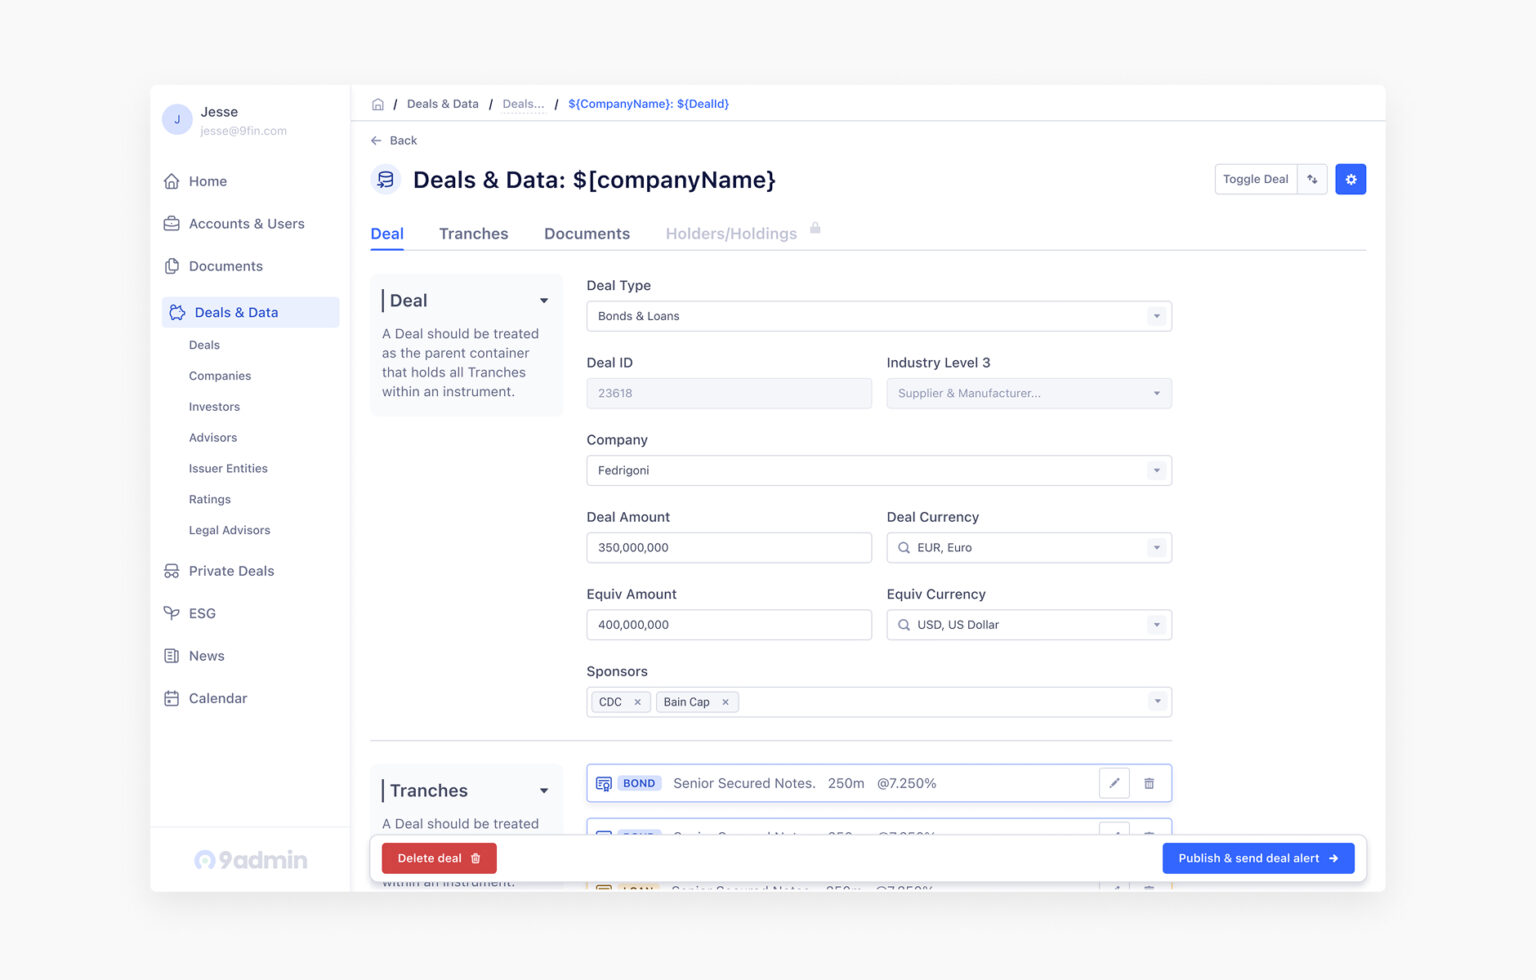The image size is (1536, 980).
Task: Open Investors in the sidebar submenu
Action: [214, 407]
